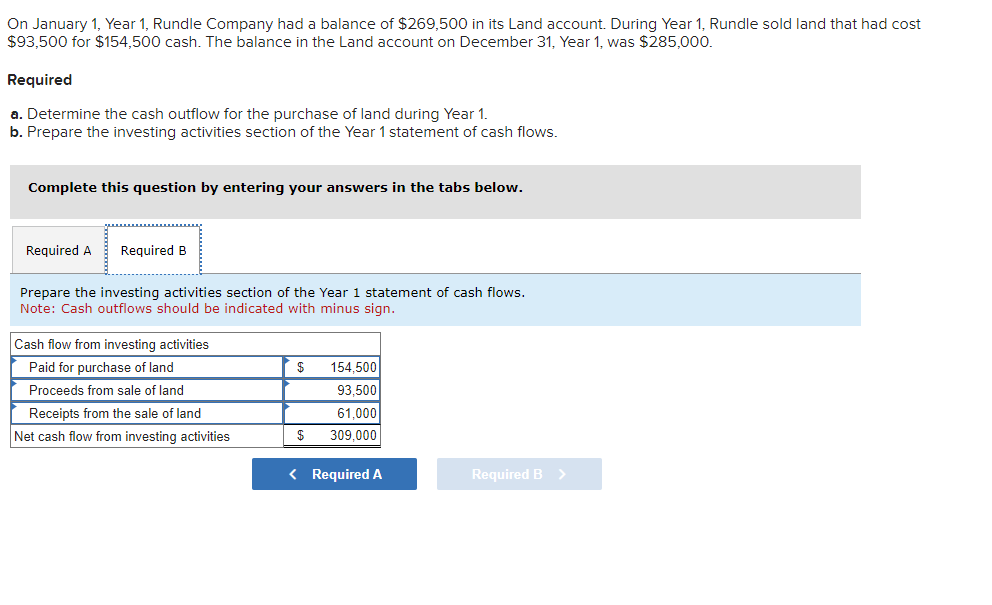Click the blue marker beside Receipts from the sale of land
The width and height of the screenshot is (992, 605).
click(x=13, y=406)
